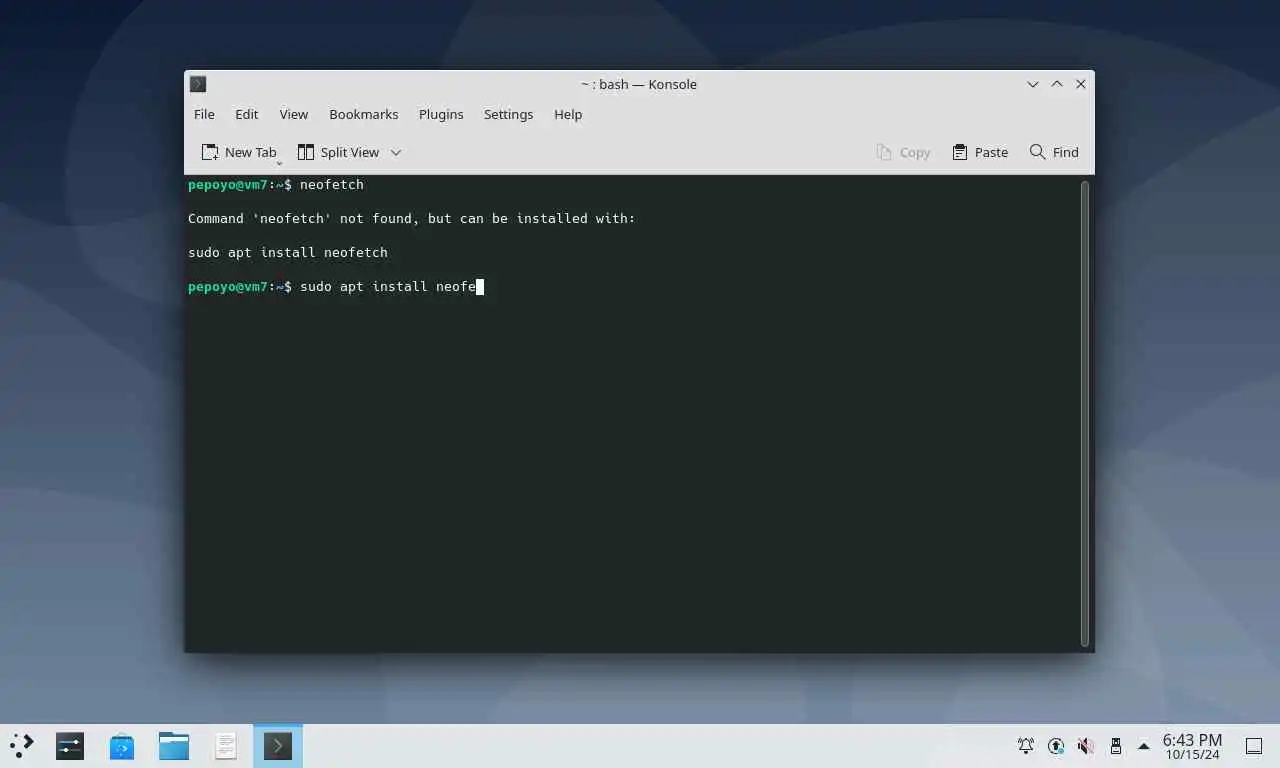Click the 'sudo apt install neofetch' suggestion line
This screenshot has width=1280, height=768.
(x=288, y=252)
